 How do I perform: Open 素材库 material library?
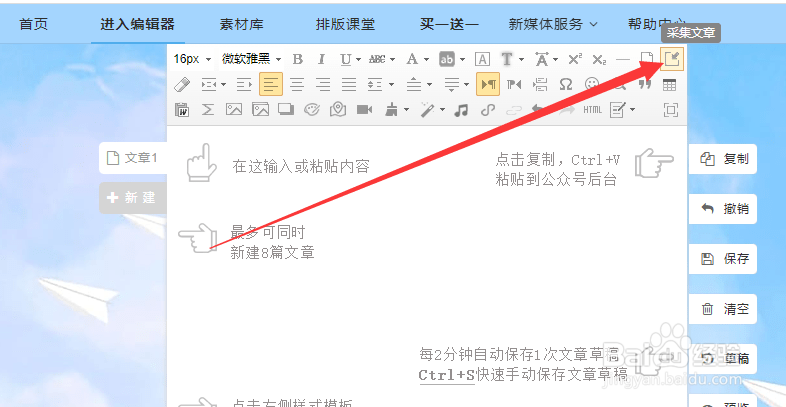[x=242, y=24]
